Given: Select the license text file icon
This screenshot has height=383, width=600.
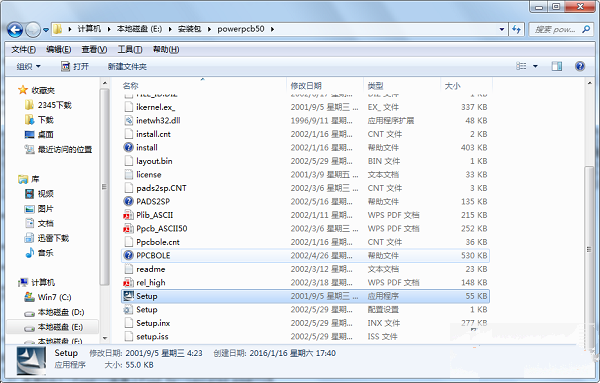Looking at the screenshot, I should tap(129, 174).
